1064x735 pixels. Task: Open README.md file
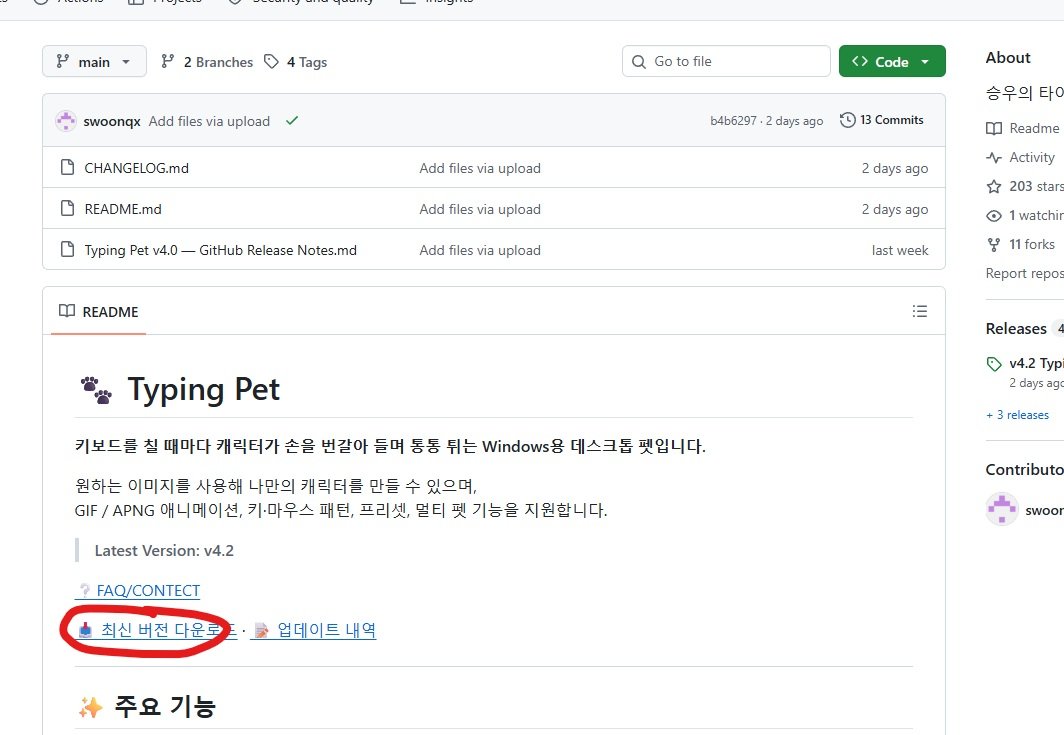coord(123,209)
